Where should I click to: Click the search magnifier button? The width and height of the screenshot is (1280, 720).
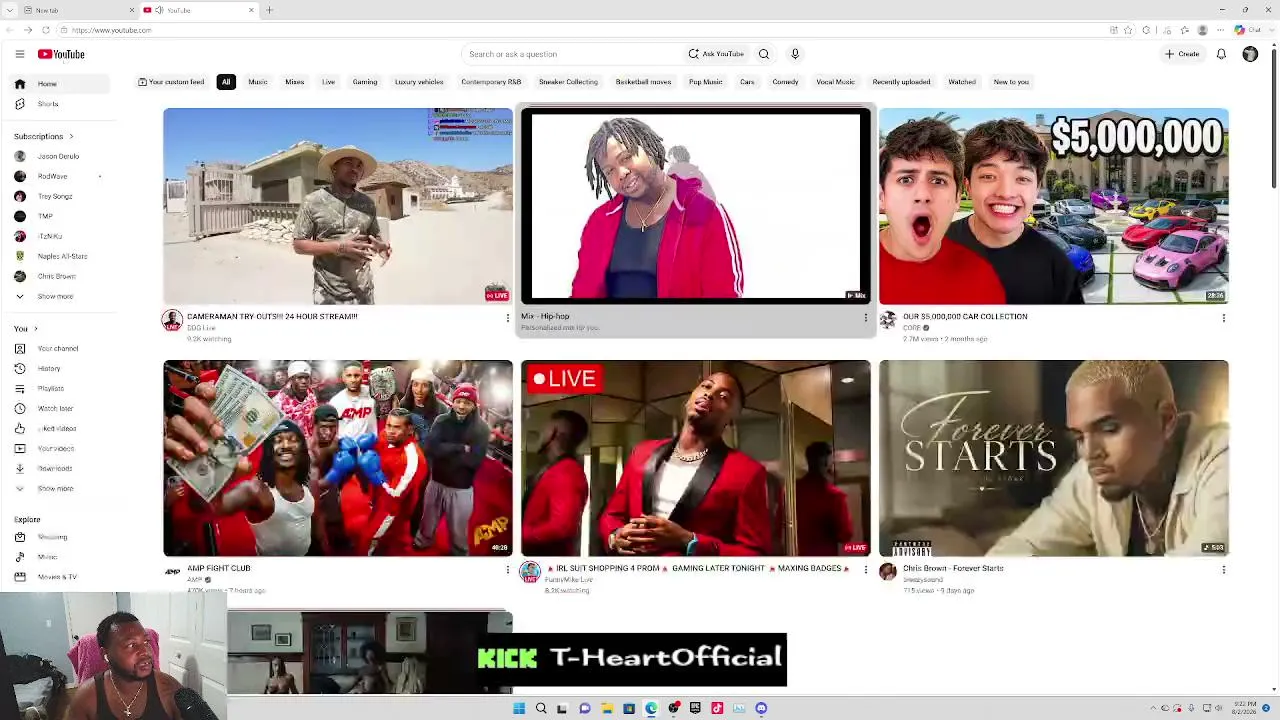(x=764, y=54)
